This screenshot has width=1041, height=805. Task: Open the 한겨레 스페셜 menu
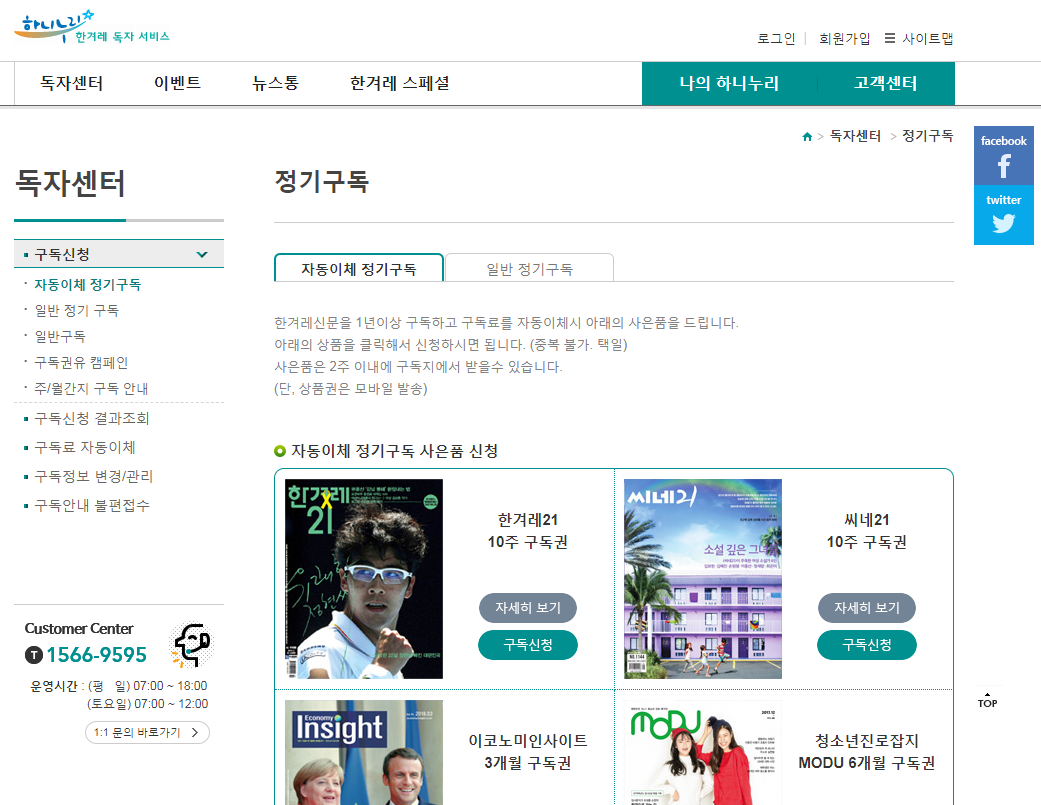point(400,83)
